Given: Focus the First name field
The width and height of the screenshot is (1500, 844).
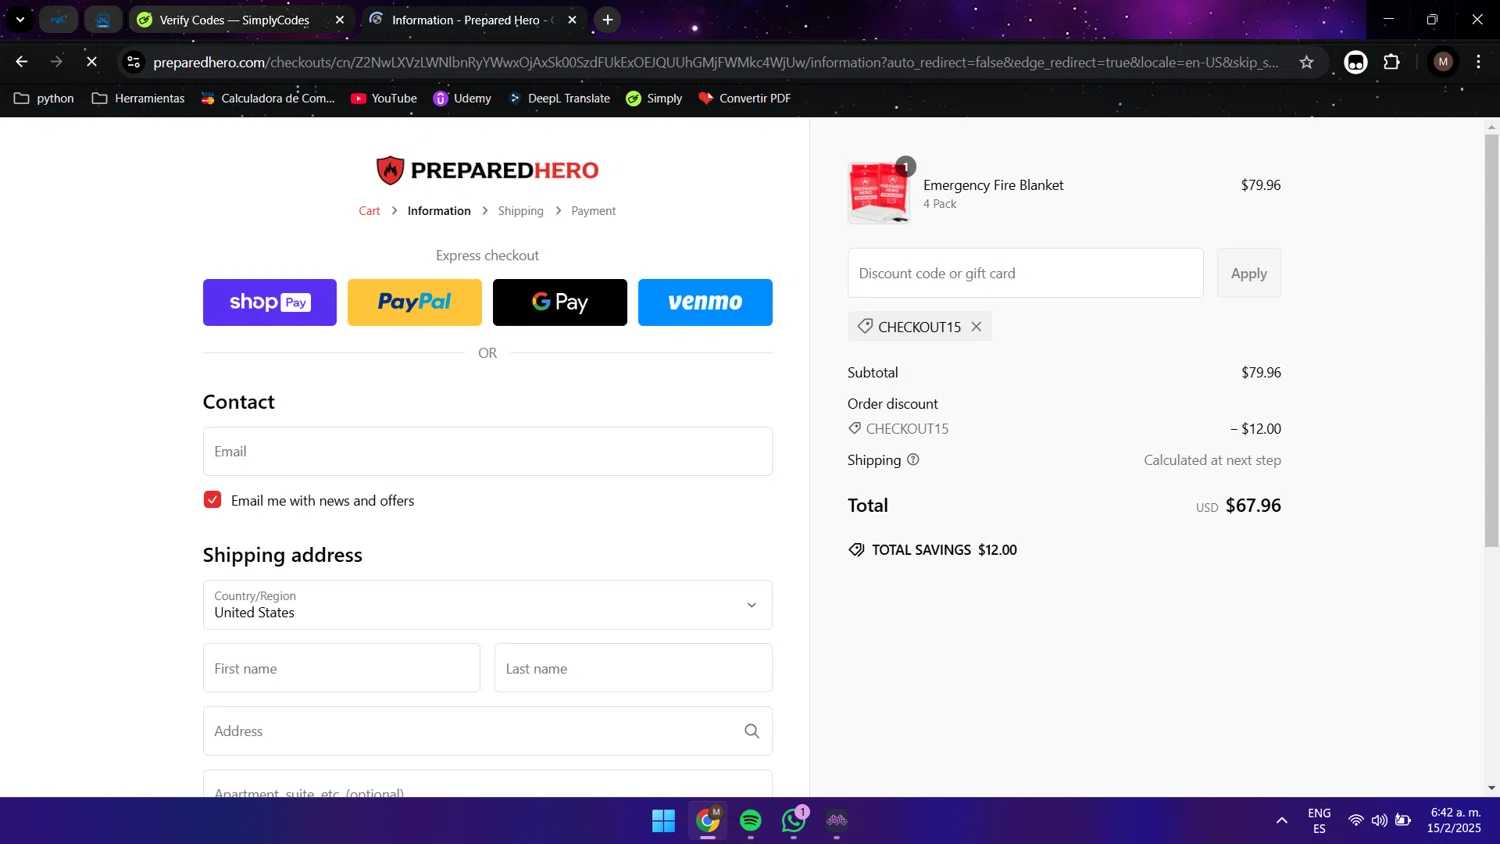Looking at the screenshot, I should point(341,668).
